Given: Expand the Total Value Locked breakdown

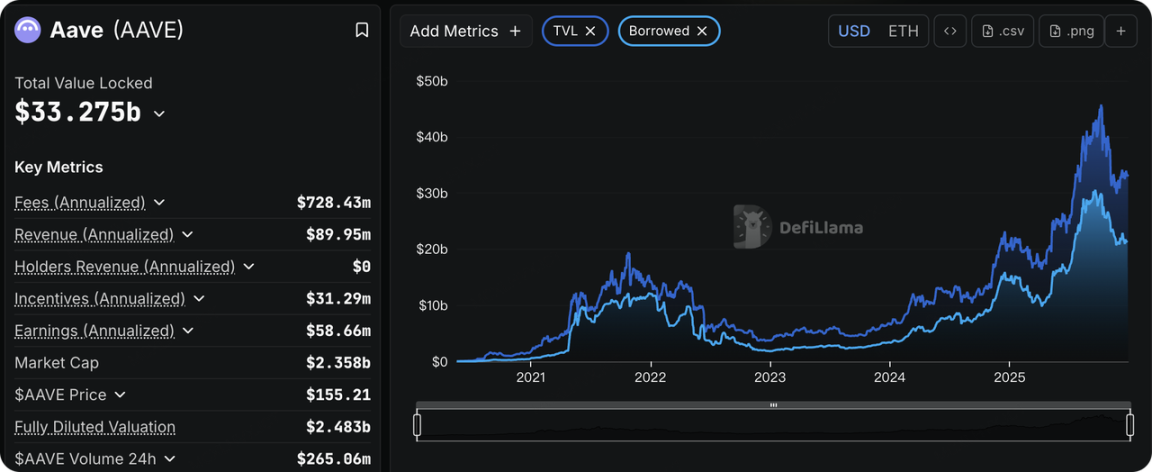Looking at the screenshot, I should coord(159,114).
